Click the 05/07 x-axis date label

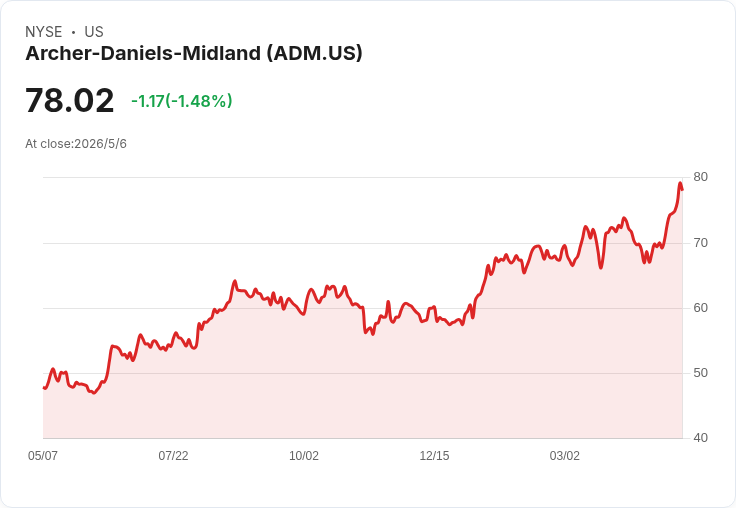(x=43, y=455)
